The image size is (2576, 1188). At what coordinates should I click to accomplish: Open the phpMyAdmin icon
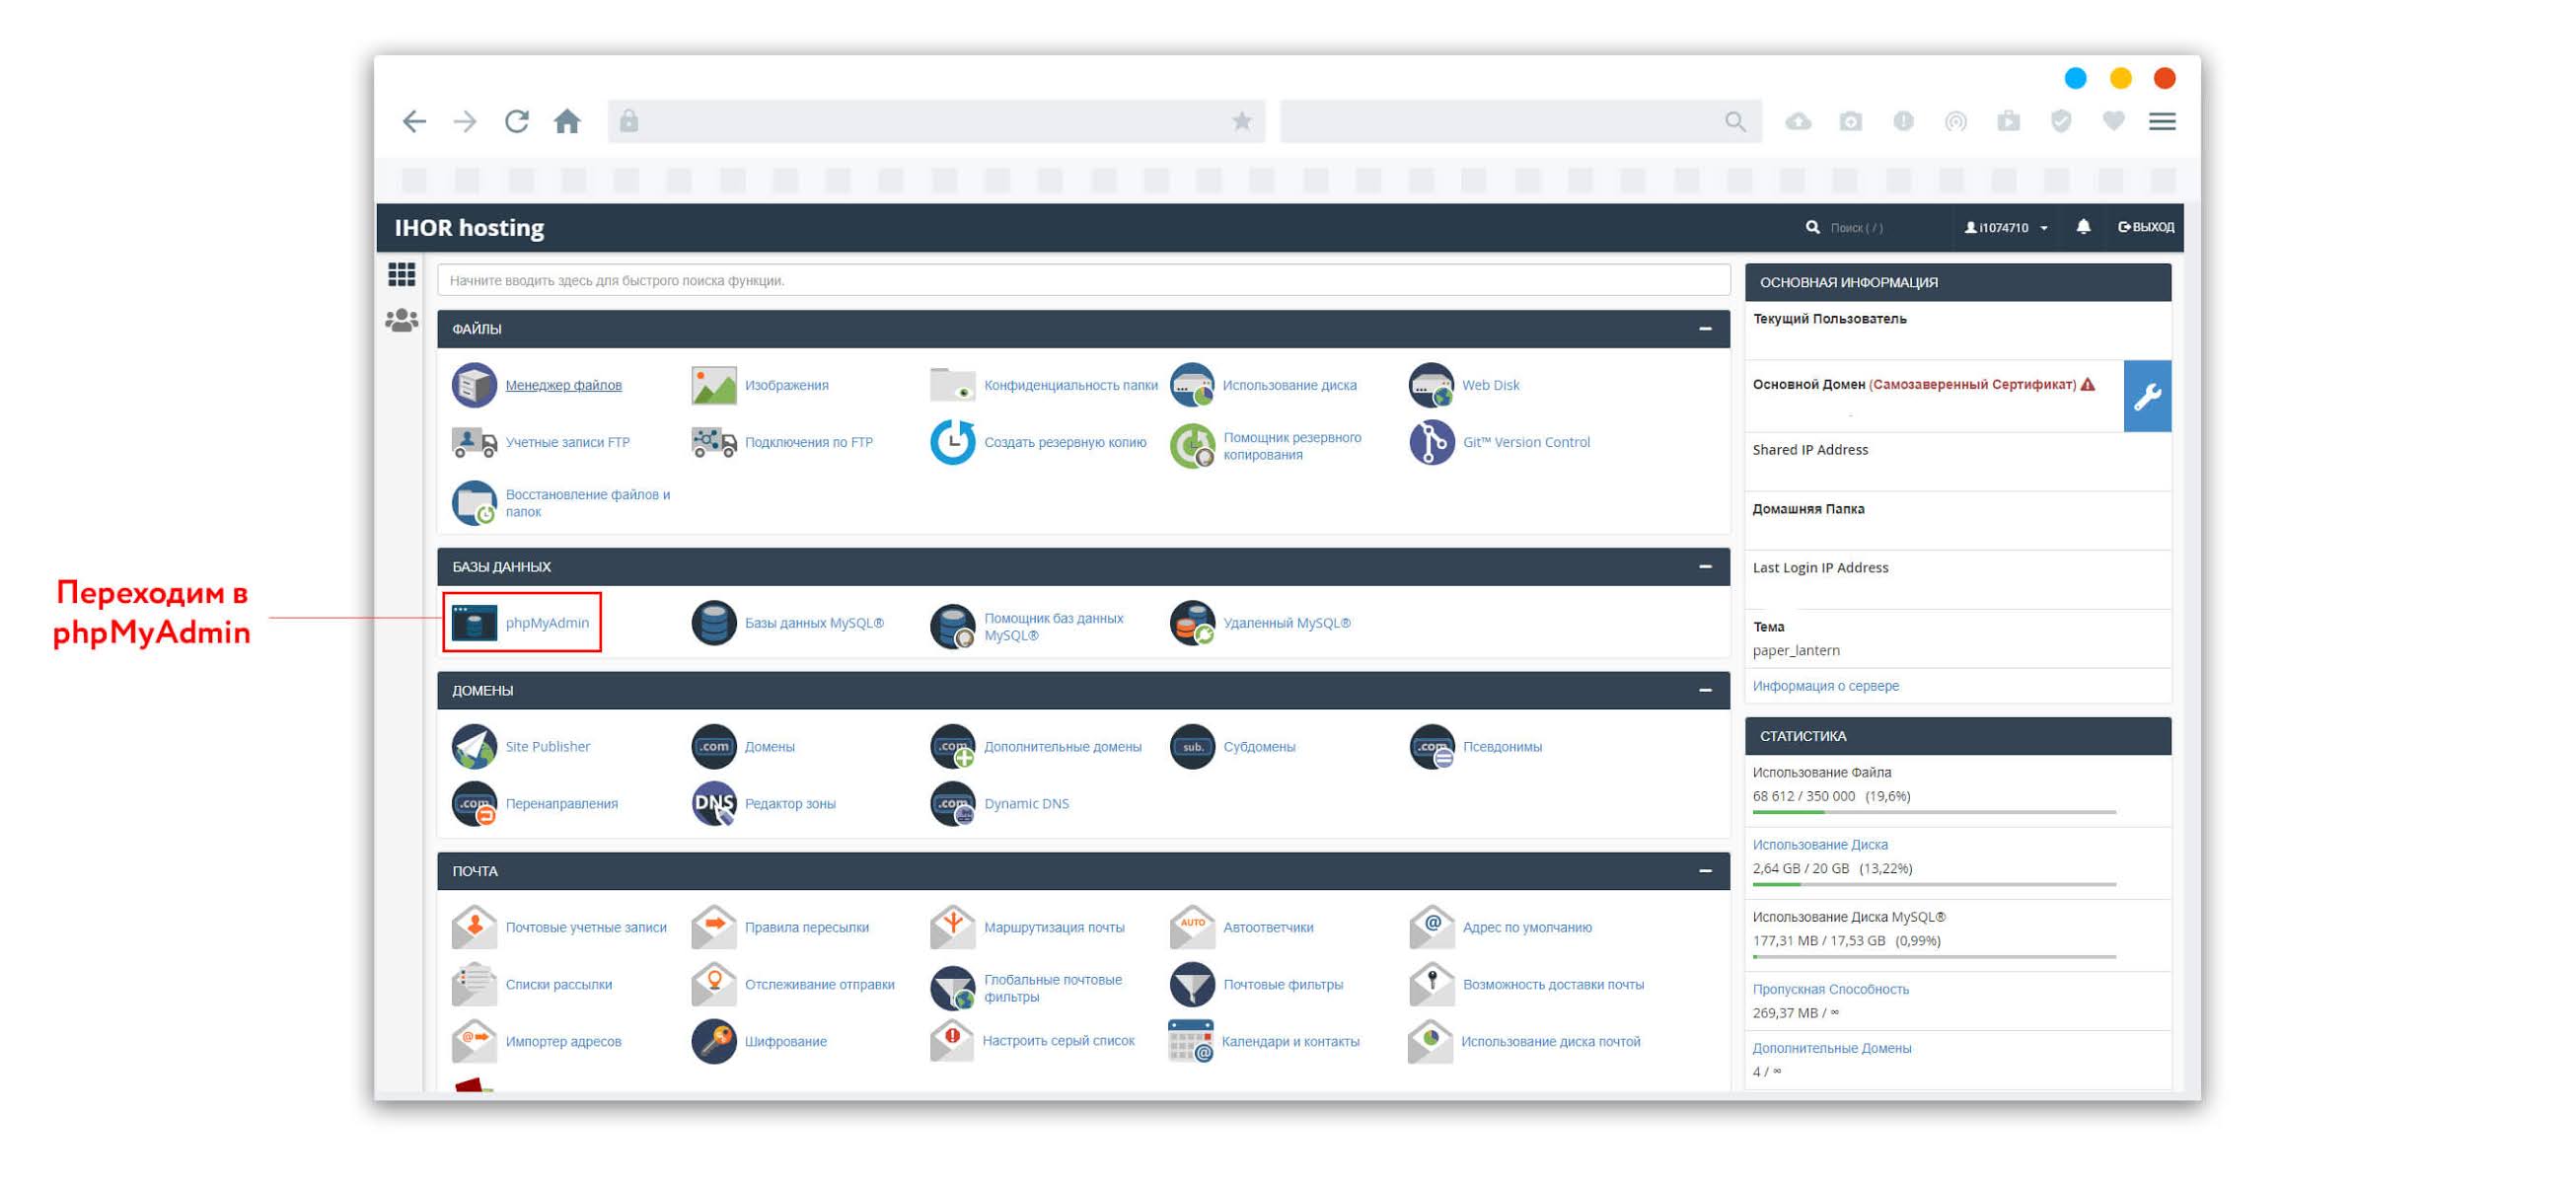474,622
